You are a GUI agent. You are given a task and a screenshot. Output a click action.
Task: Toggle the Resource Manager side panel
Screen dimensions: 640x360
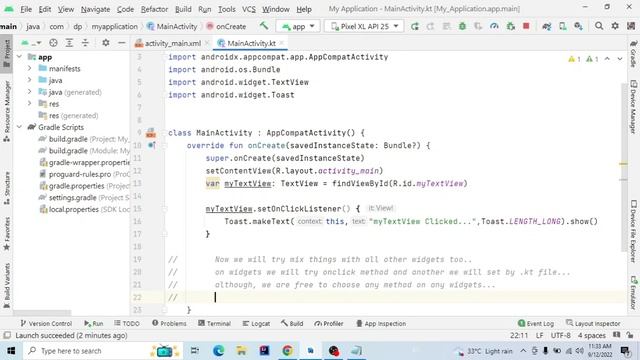7,111
